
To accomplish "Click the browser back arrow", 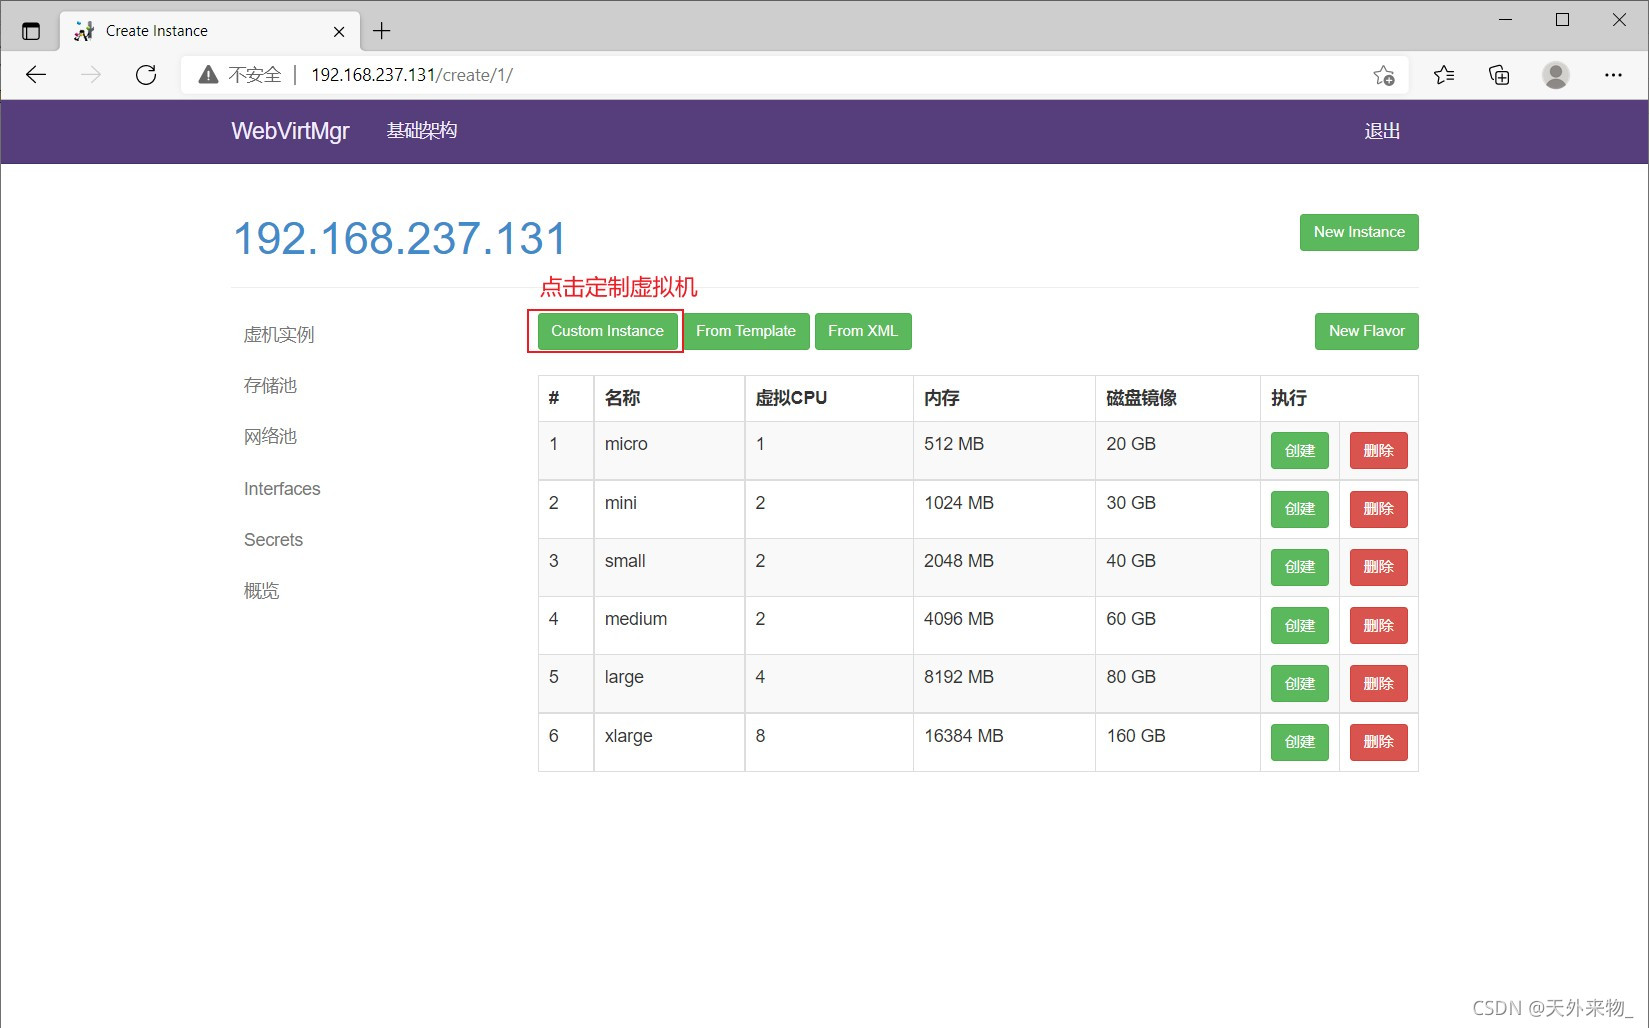I will tap(36, 75).
